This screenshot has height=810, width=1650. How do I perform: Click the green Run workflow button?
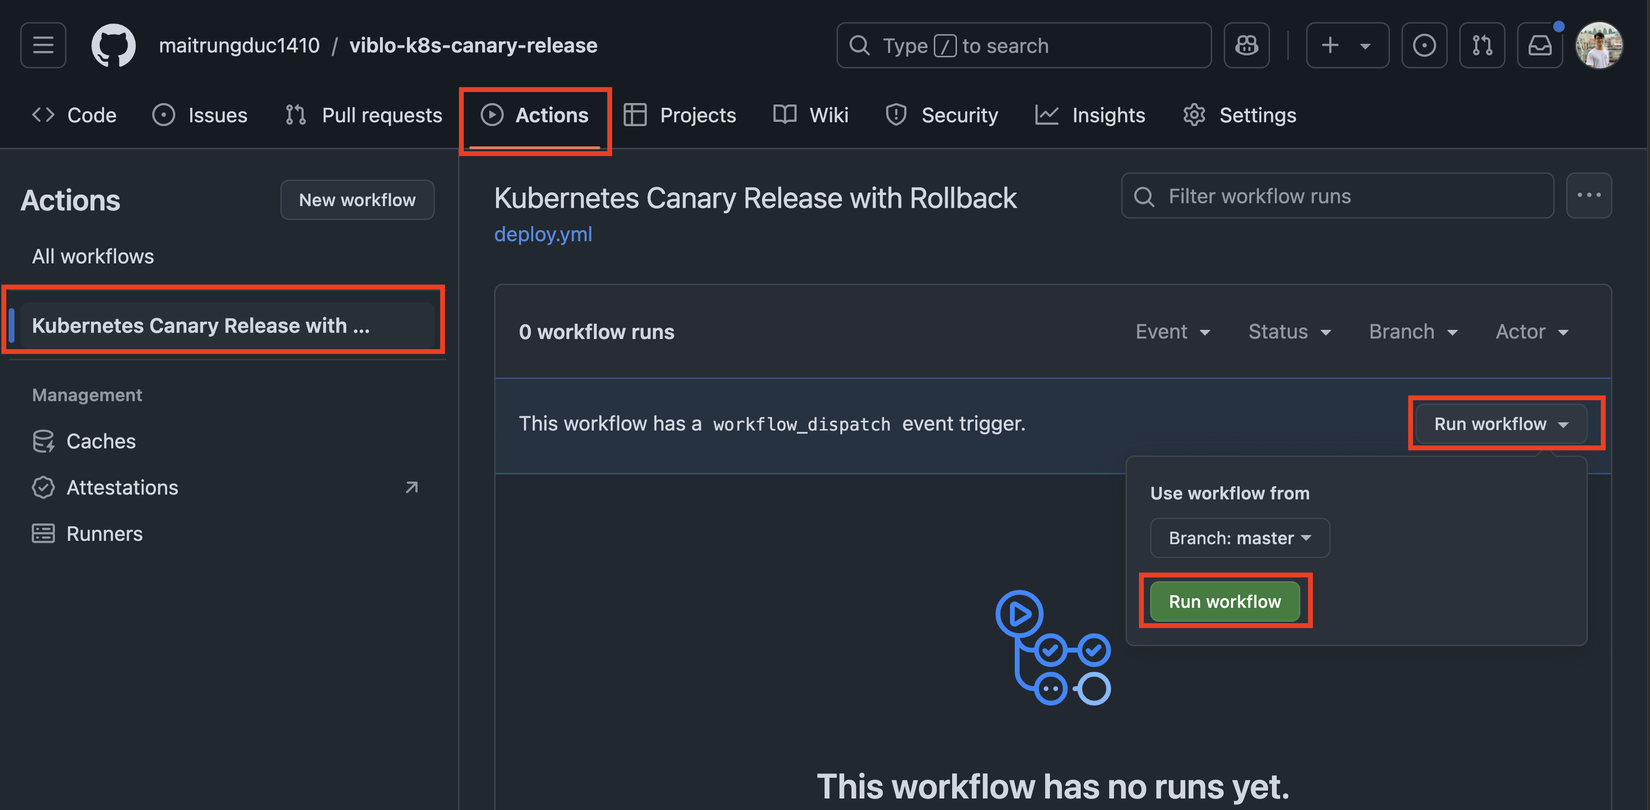(1224, 602)
